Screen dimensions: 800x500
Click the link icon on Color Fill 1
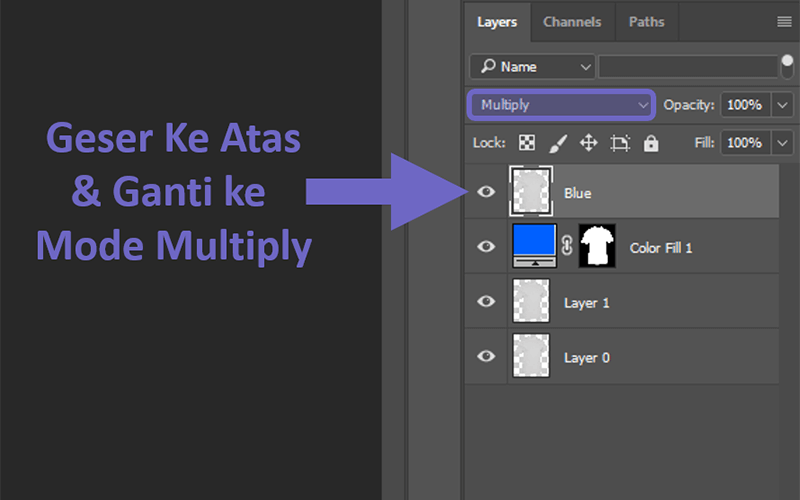567,246
